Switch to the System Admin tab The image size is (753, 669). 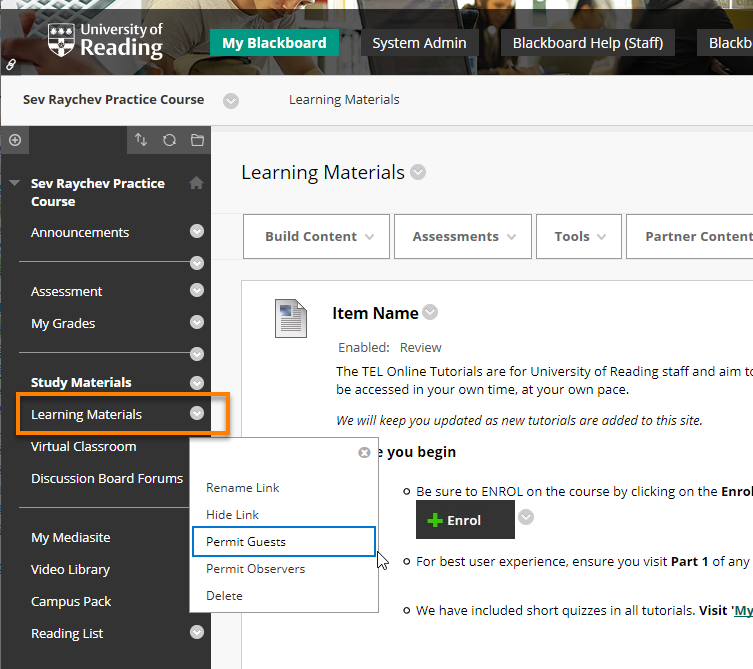pyautogui.click(x=419, y=43)
